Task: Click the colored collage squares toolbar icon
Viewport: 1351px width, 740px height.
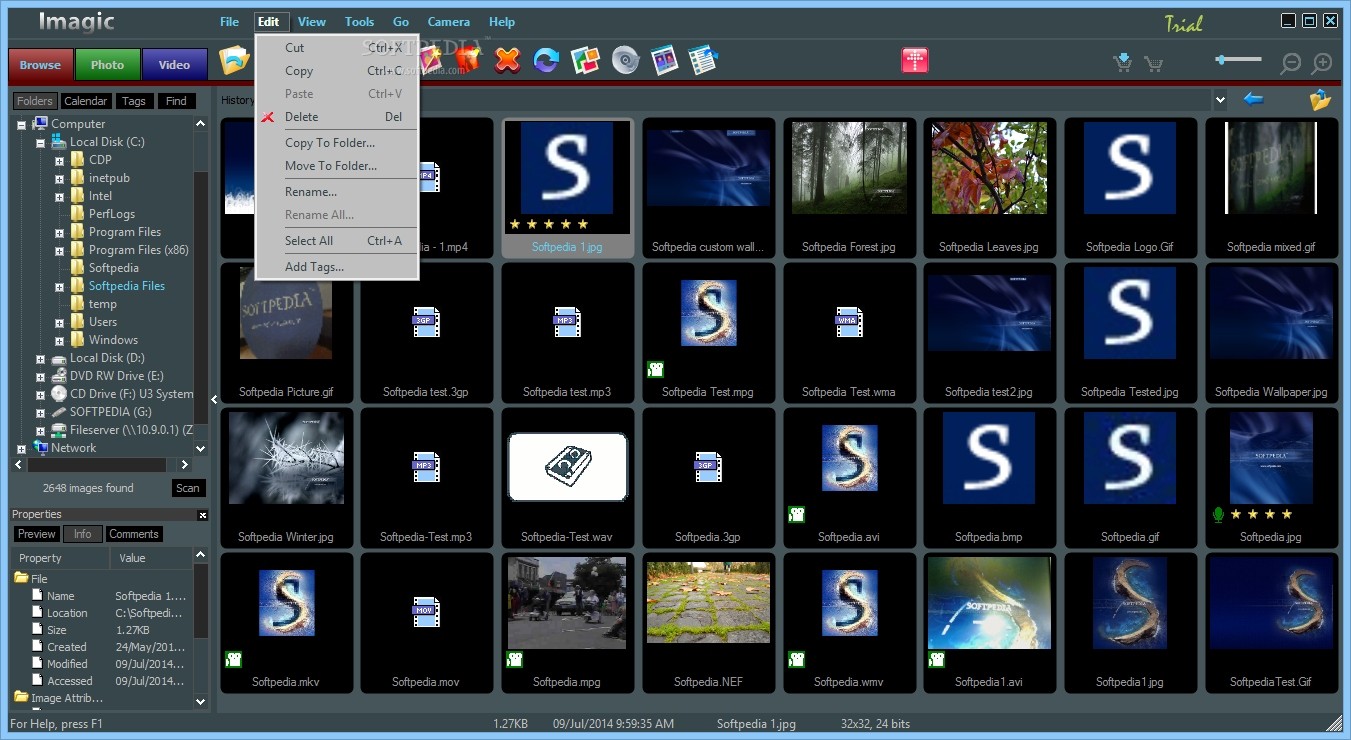Action: click(x=585, y=61)
